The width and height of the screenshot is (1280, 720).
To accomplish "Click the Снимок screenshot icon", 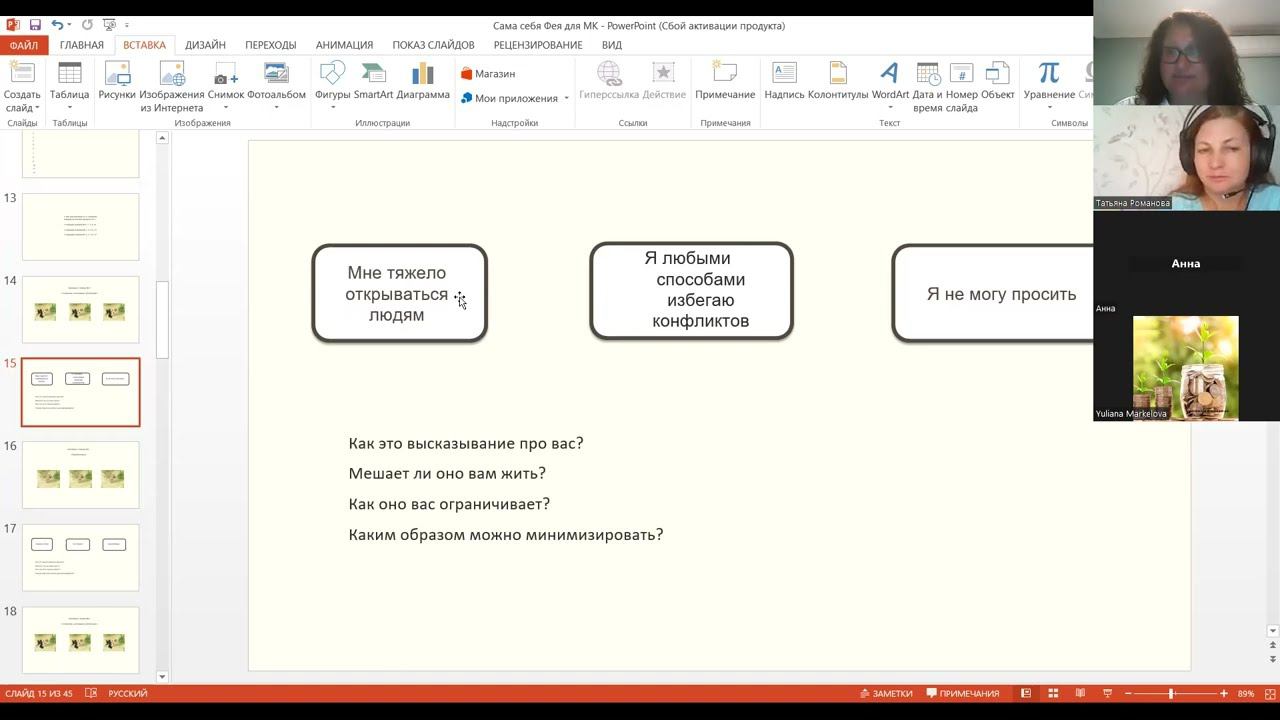I will pyautogui.click(x=226, y=73).
